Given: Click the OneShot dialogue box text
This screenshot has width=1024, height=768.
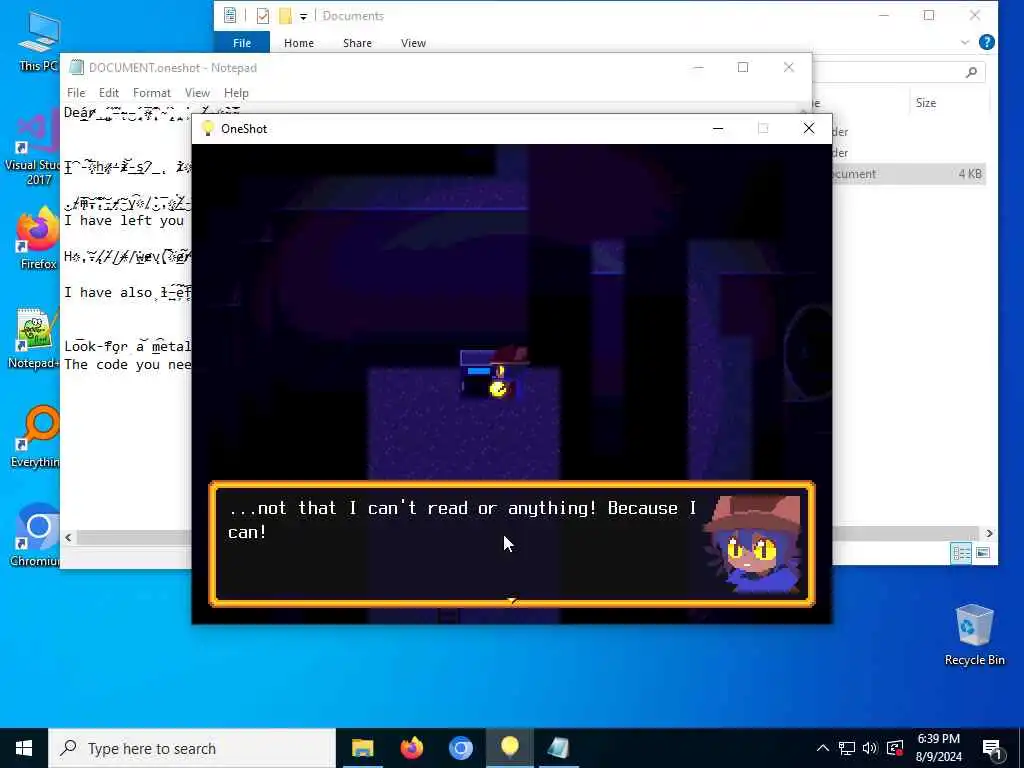Looking at the screenshot, I should (462, 520).
